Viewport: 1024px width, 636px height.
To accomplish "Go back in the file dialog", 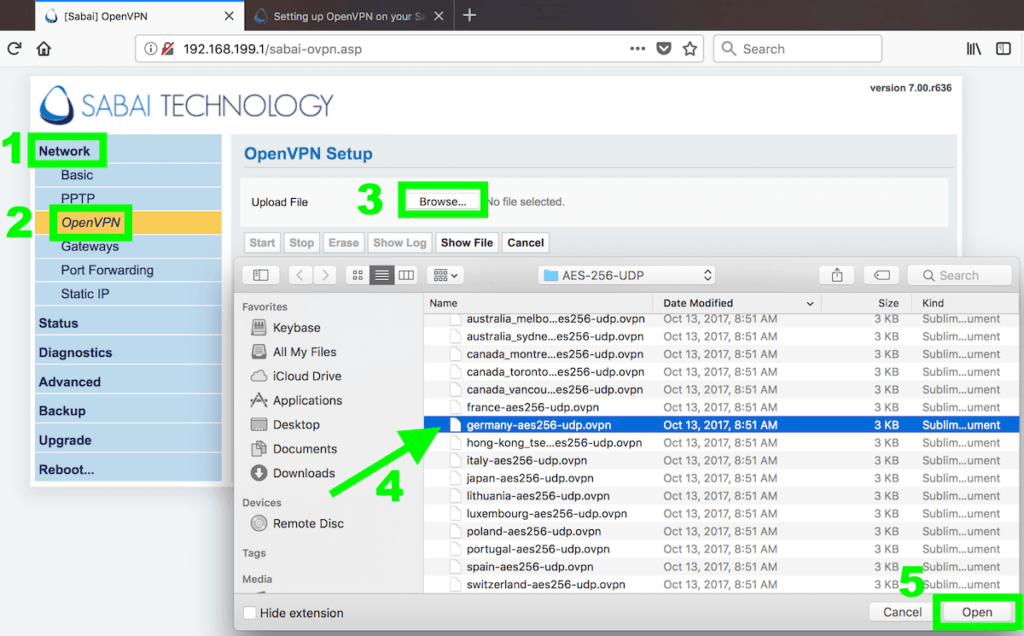I will [x=300, y=275].
